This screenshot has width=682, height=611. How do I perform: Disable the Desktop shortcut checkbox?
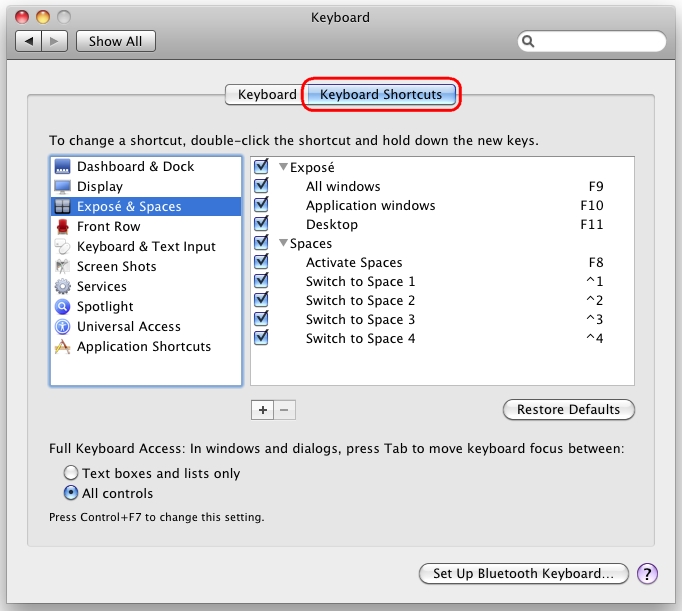click(261, 224)
